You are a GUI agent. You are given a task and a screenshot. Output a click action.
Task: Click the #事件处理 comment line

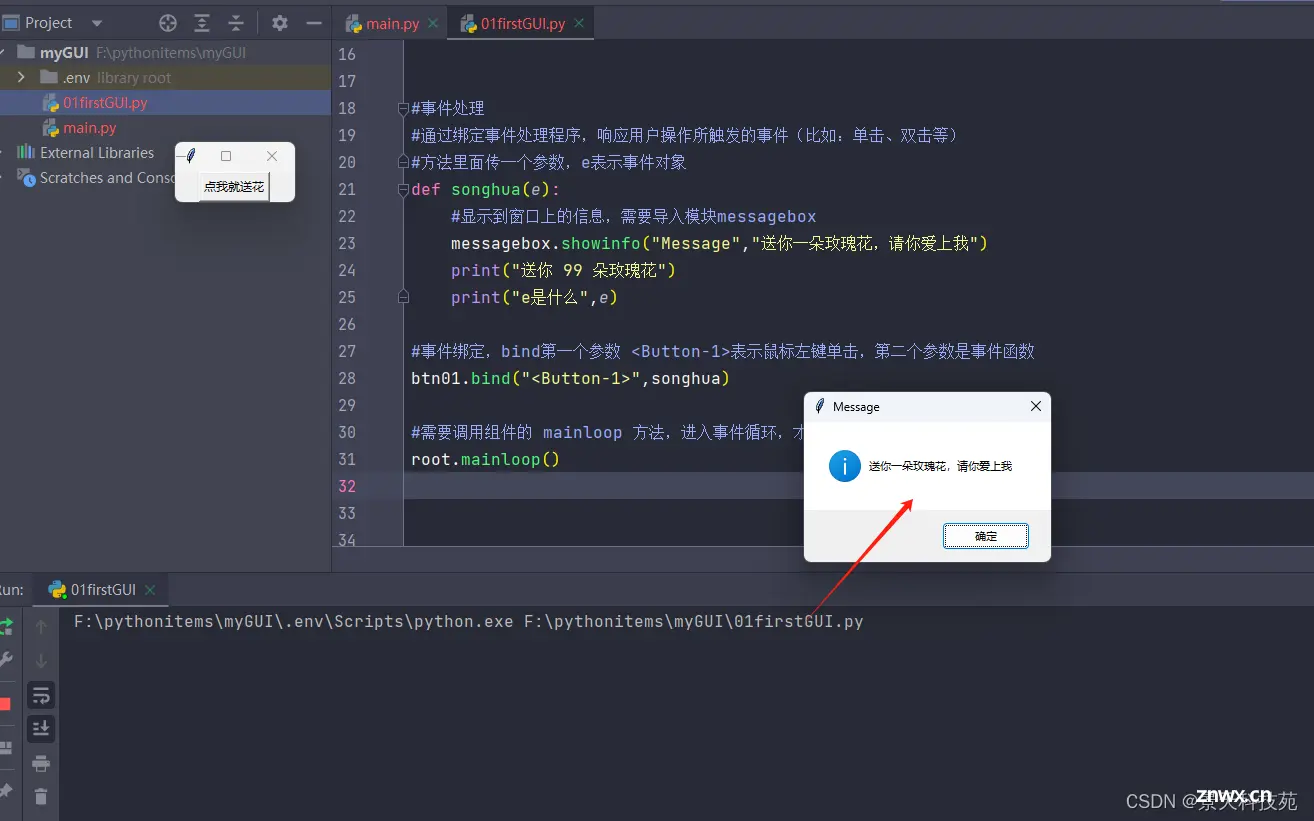click(448, 108)
